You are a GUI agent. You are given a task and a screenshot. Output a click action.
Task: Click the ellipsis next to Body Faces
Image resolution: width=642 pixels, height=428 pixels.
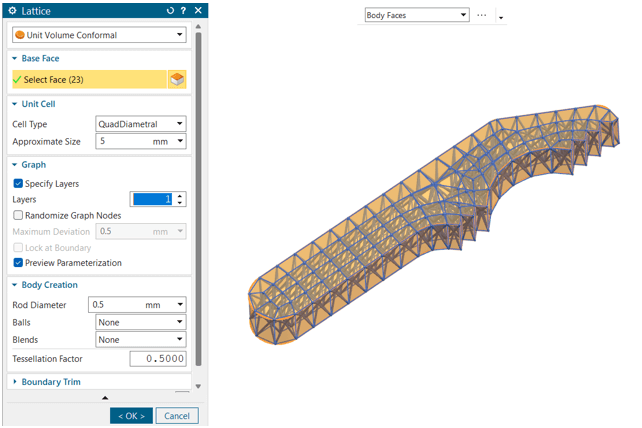coord(482,15)
